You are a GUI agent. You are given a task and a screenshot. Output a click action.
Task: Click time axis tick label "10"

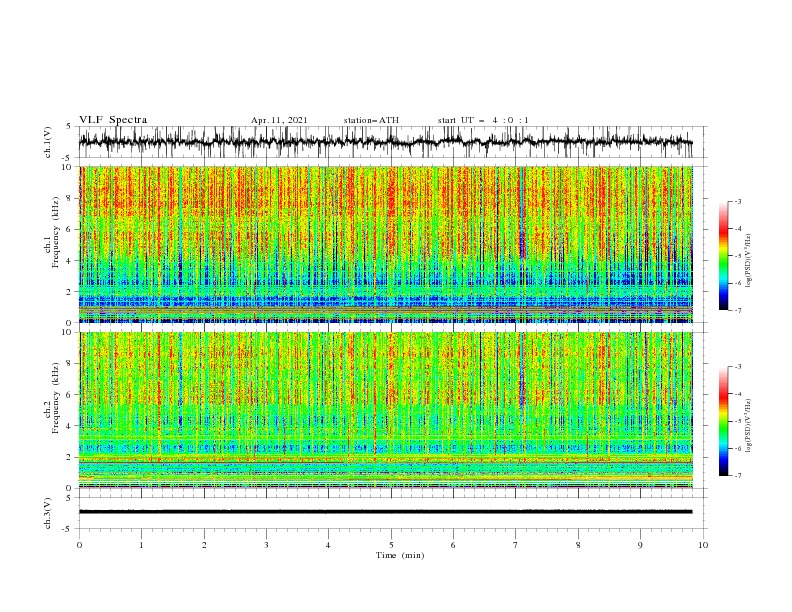(703, 545)
